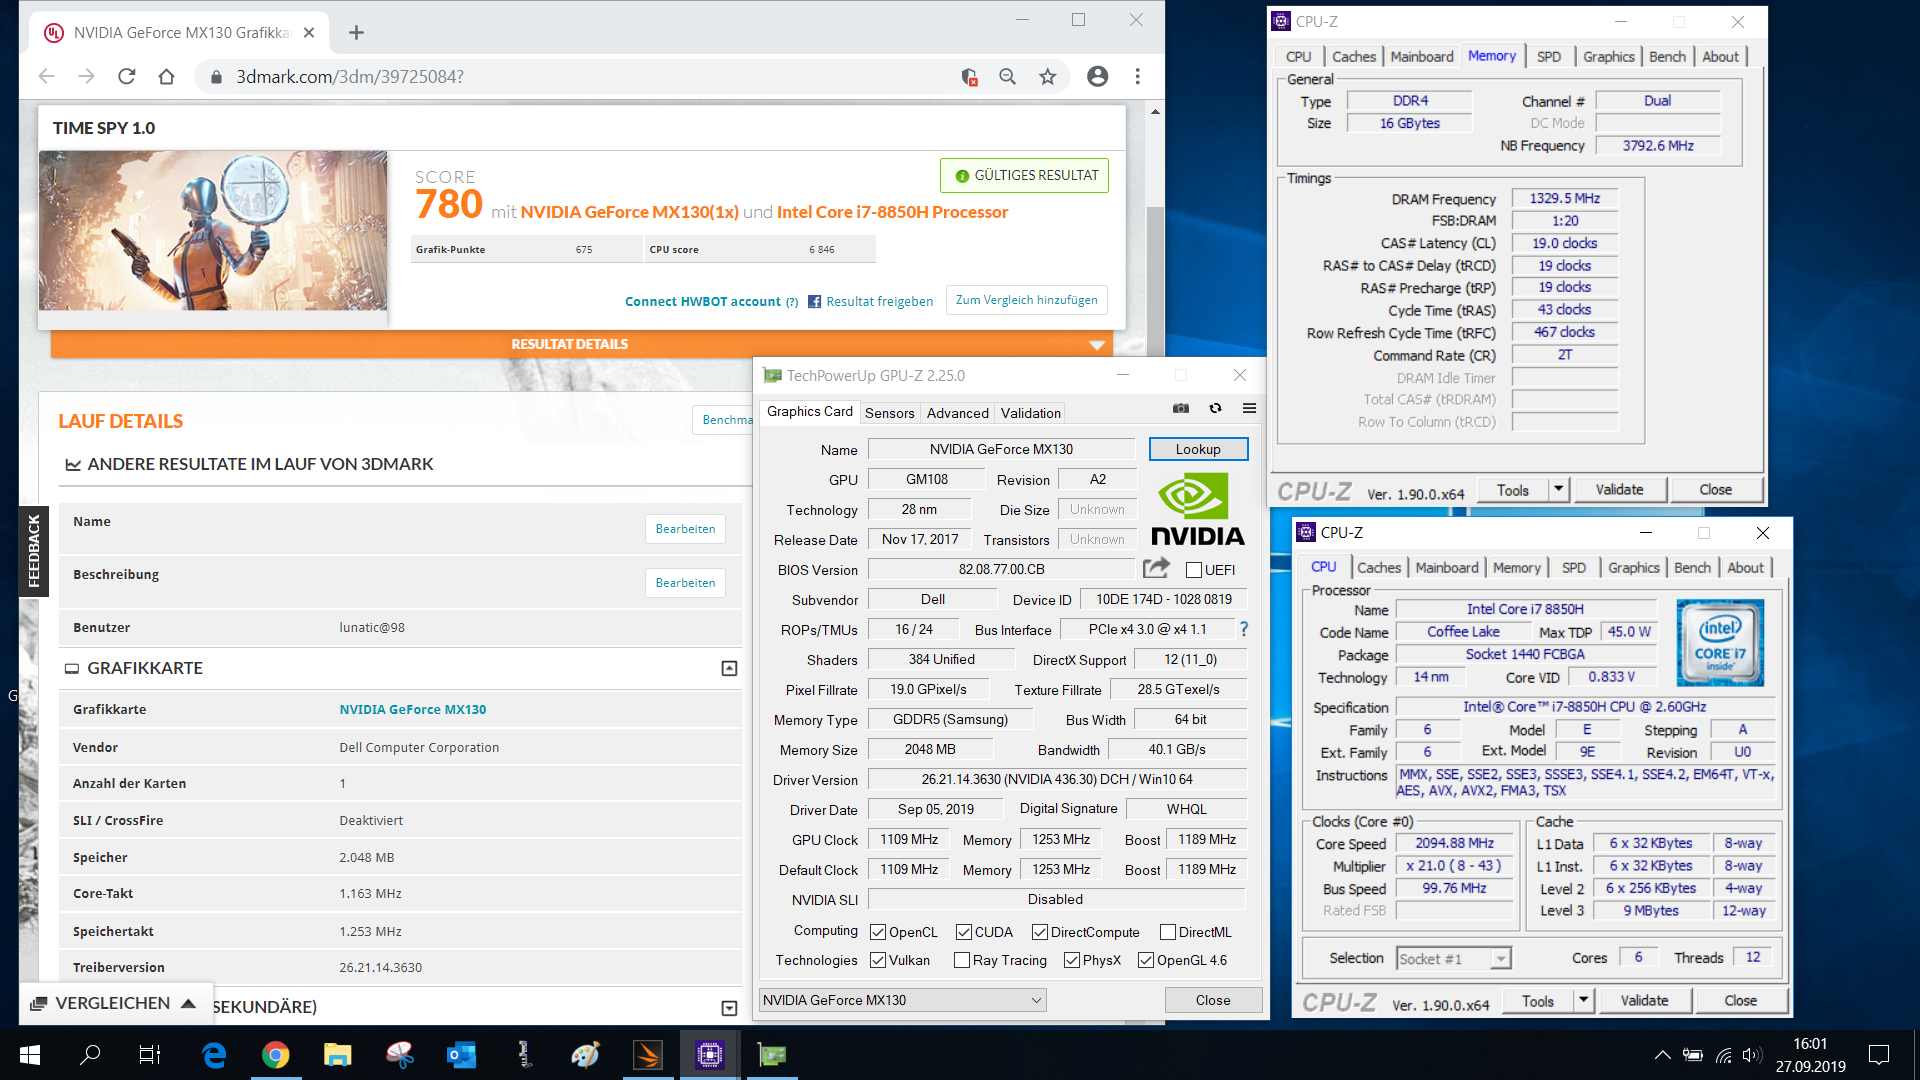Viewport: 1920px width, 1080px height.
Task: Click the Chrome address bar URL
Action: [349, 76]
